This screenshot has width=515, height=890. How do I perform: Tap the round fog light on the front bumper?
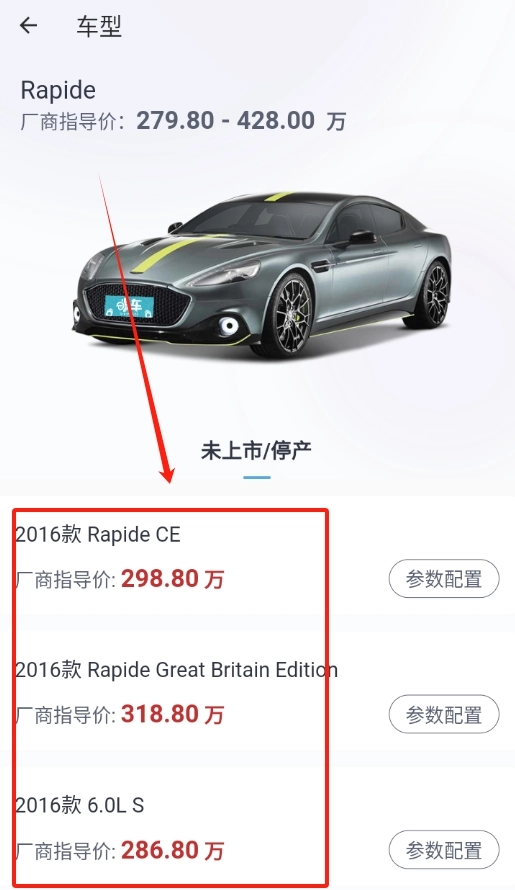pyautogui.click(x=229, y=325)
